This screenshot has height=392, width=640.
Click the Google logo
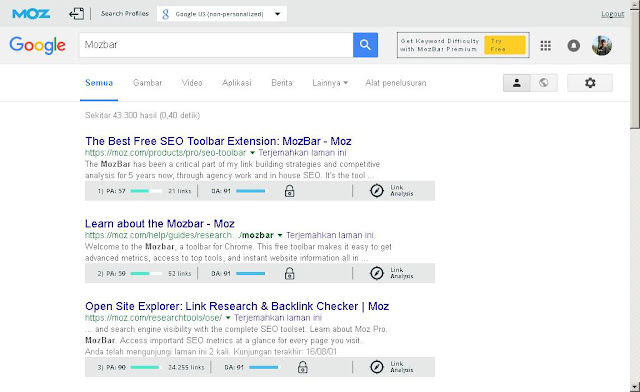tap(37, 45)
